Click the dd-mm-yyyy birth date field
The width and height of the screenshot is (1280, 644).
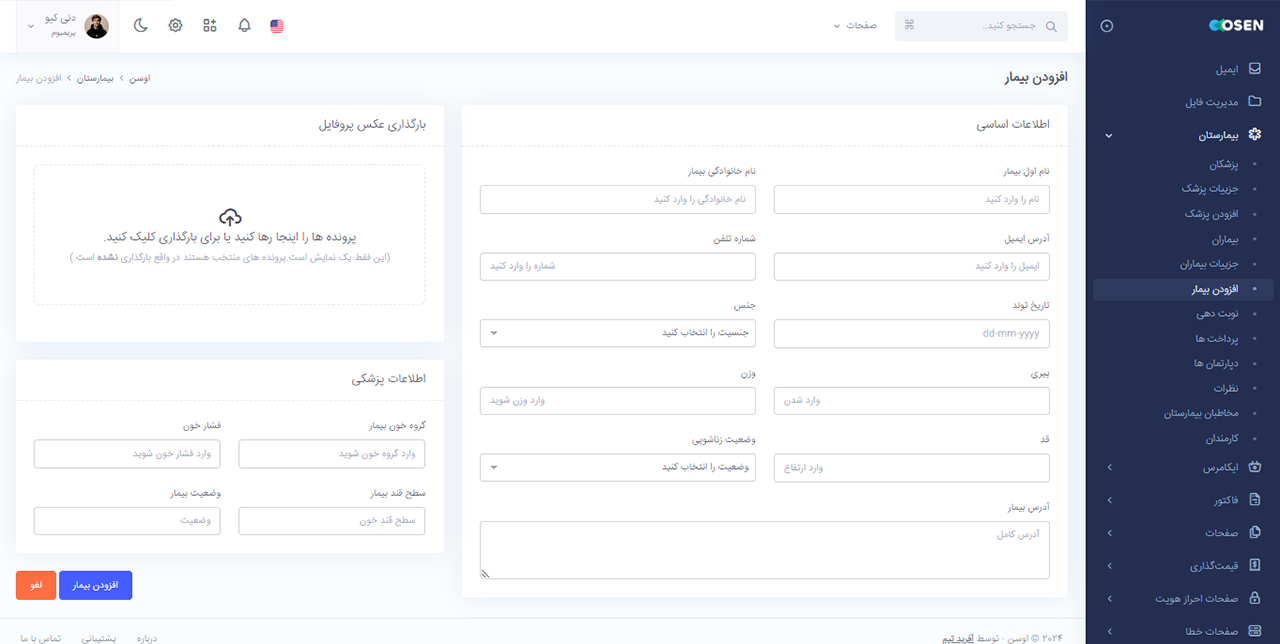point(911,333)
